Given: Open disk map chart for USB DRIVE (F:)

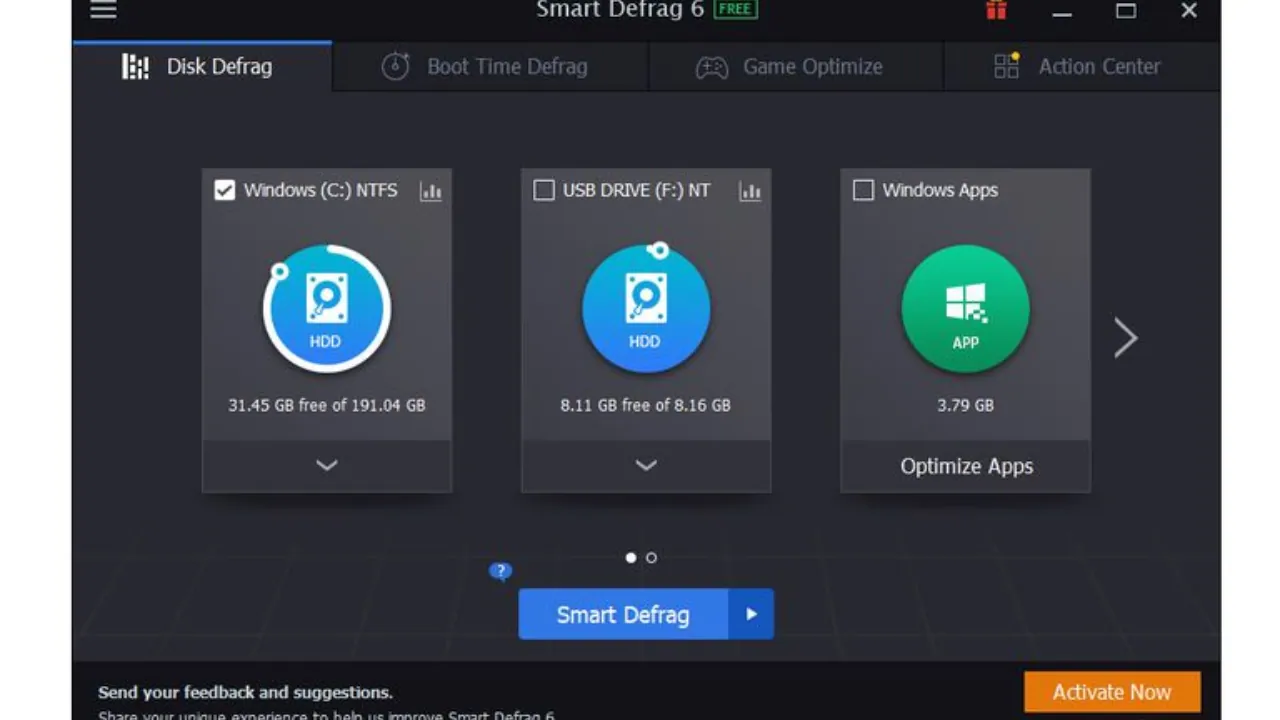Looking at the screenshot, I should [750, 191].
